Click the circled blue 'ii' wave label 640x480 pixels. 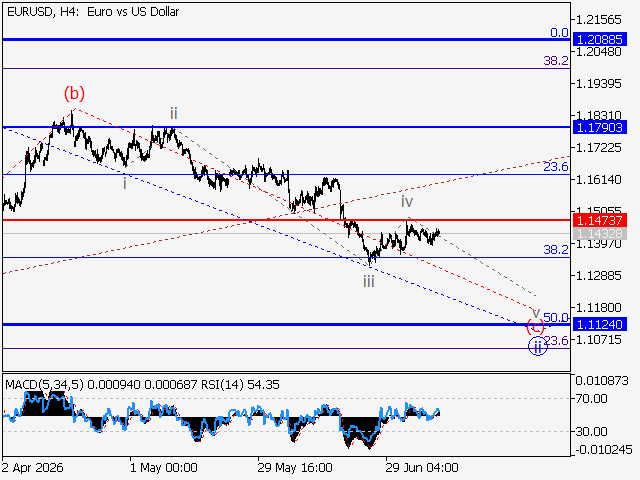(538, 347)
